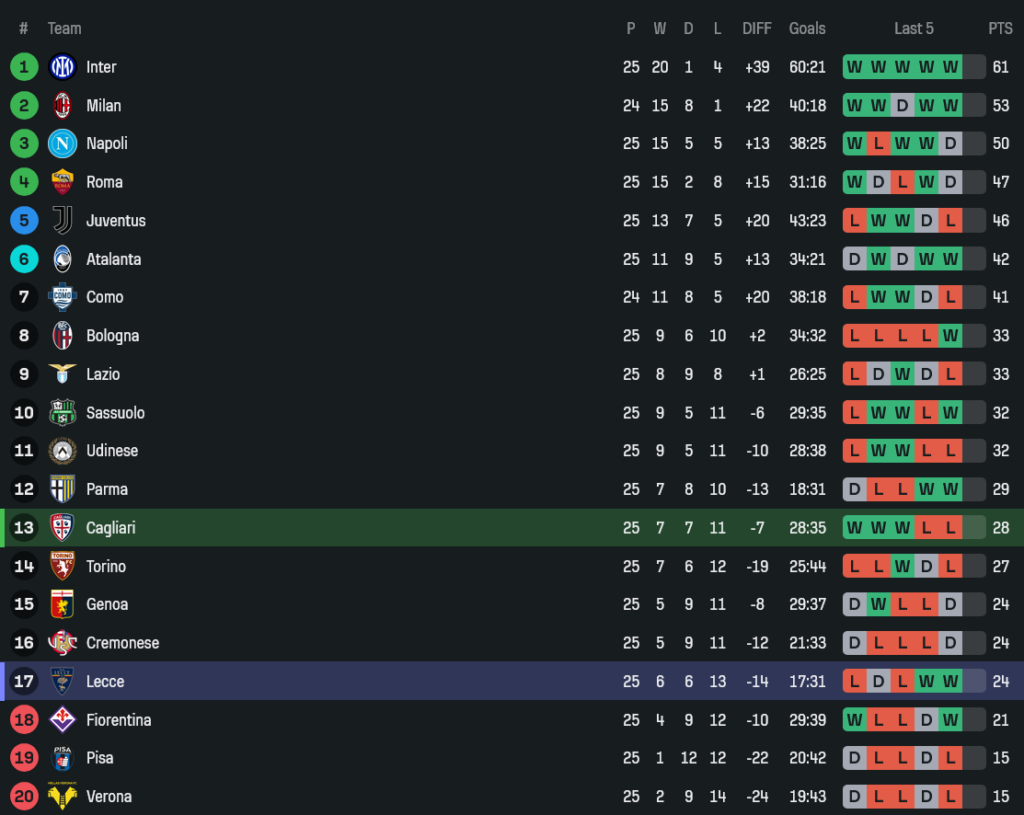Open the Lecce team name link
Image resolution: width=1024 pixels, height=815 pixels.
pos(105,681)
